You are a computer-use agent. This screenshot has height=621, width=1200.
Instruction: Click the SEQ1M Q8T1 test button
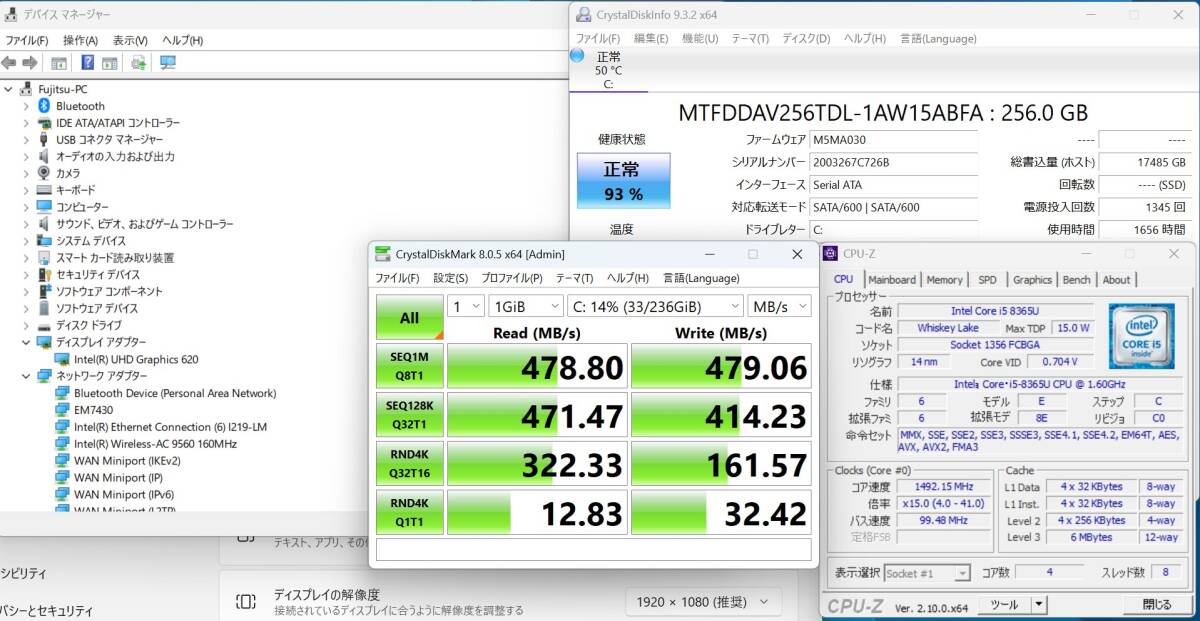(x=410, y=367)
